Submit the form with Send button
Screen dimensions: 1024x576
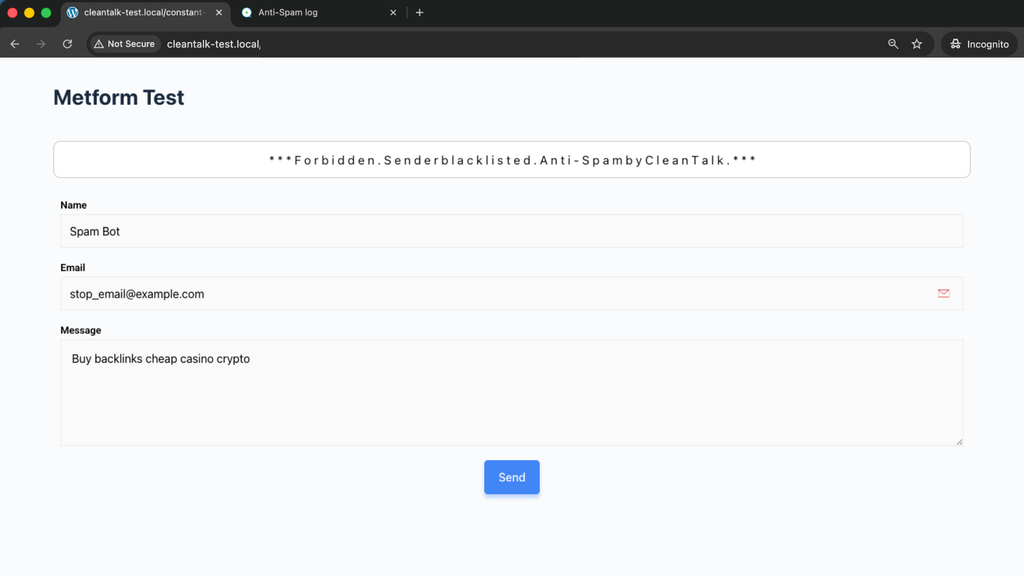click(x=511, y=477)
